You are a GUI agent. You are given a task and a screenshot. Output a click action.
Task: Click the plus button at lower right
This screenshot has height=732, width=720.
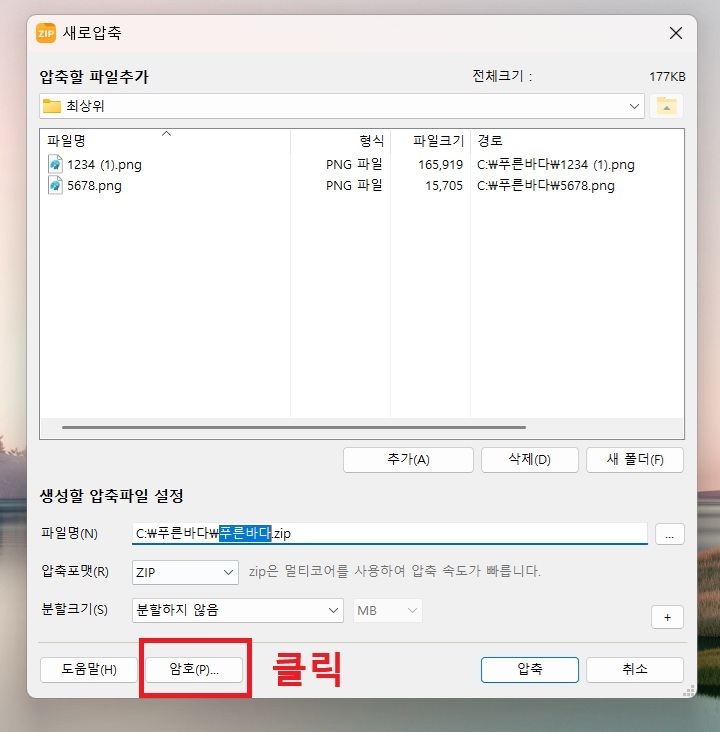pos(668,618)
